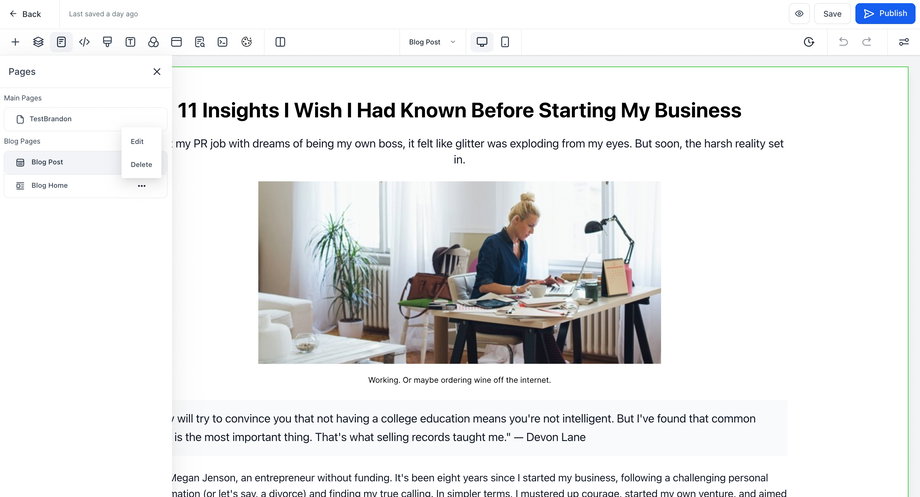
Task: Choose Delete from the context menu
Action: click(141, 165)
